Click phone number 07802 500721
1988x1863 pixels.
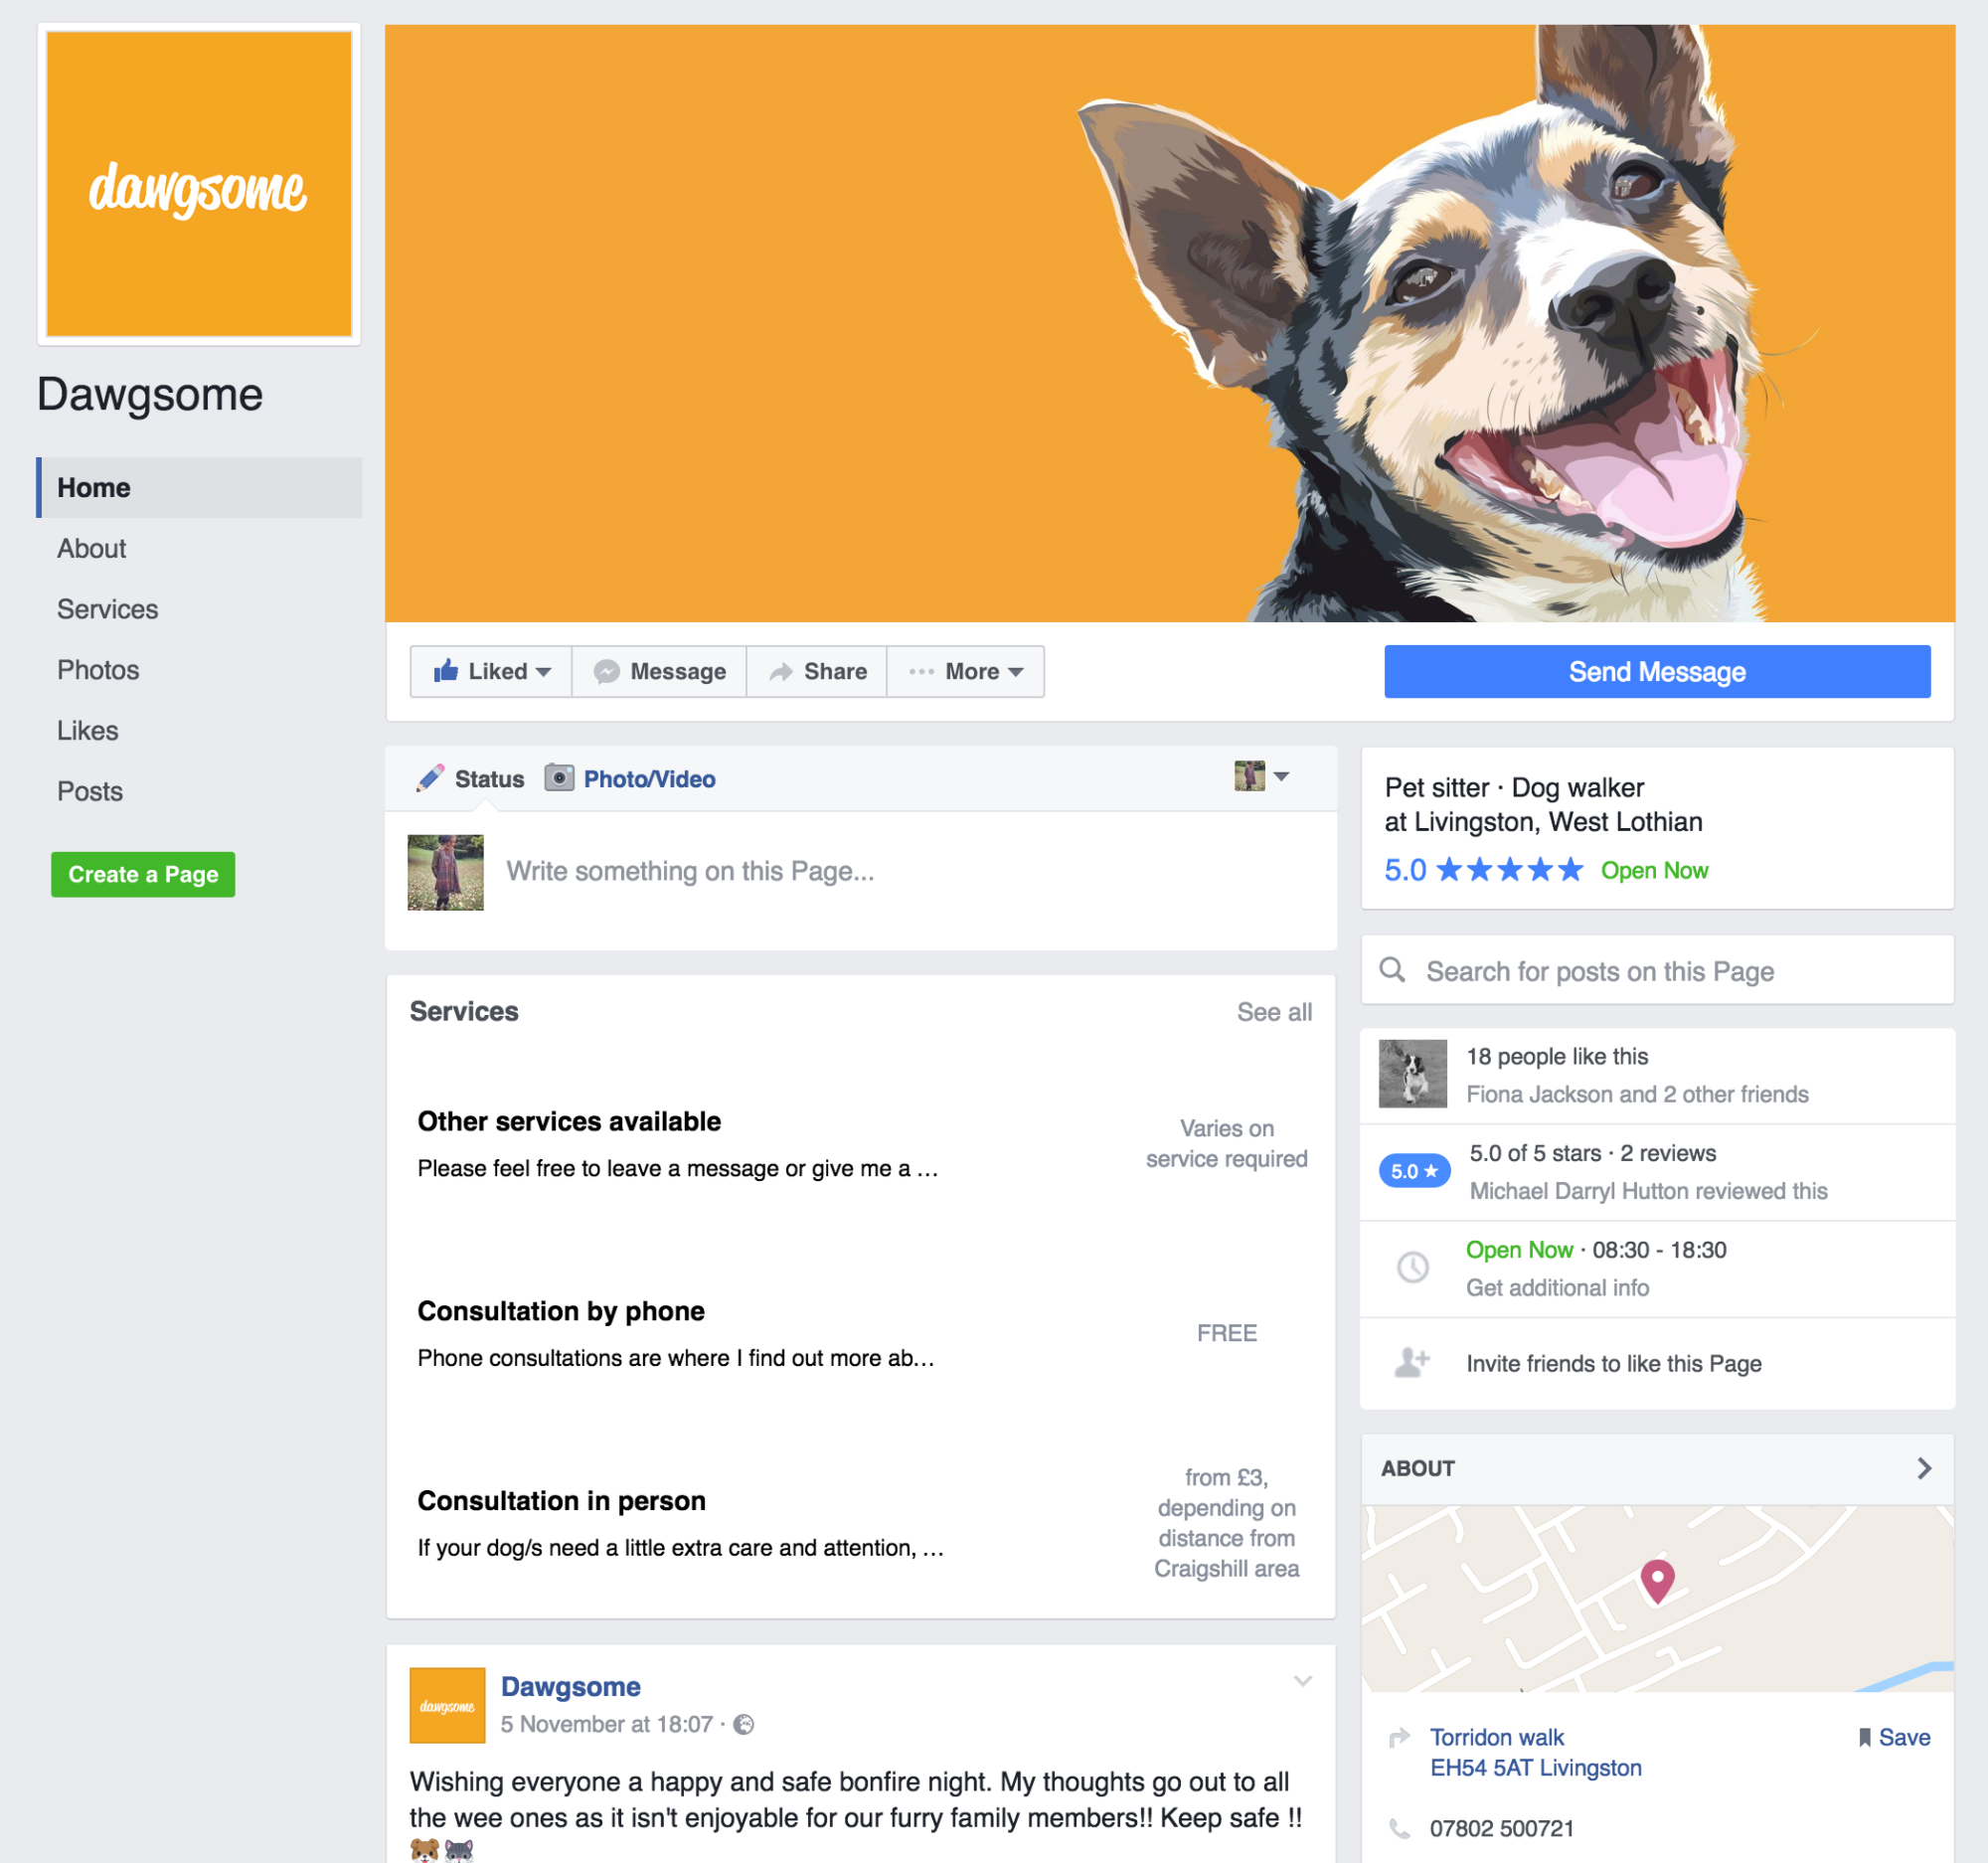click(x=1501, y=1829)
